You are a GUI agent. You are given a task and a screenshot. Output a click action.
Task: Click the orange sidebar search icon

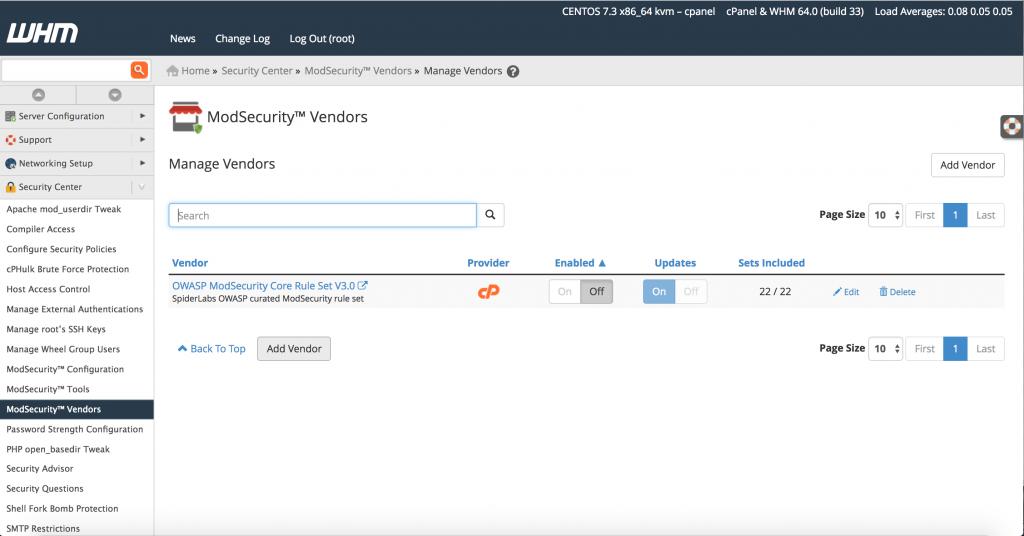(139, 70)
